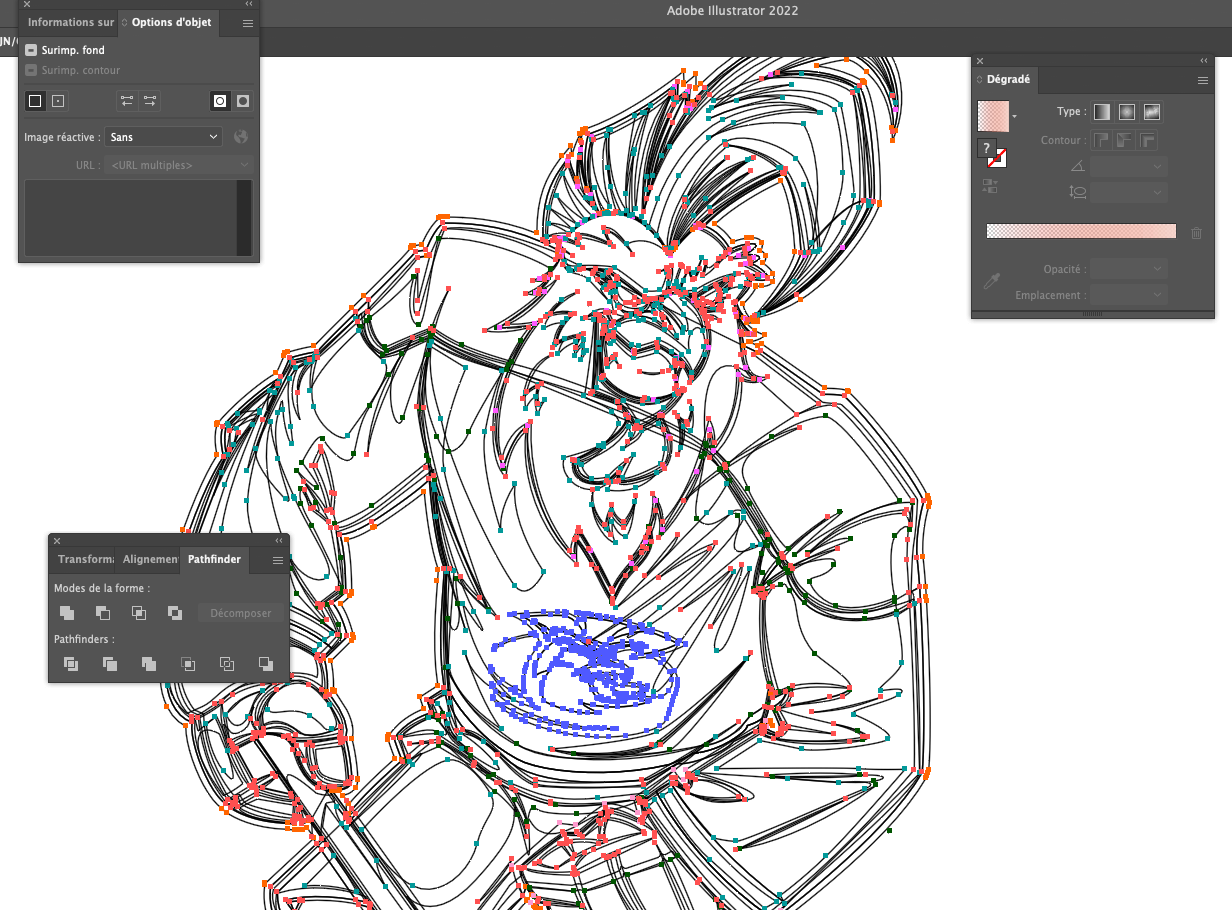The height and width of the screenshot is (910, 1232).
Task: Open the URL multiples dropdown
Action: tap(177, 165)
